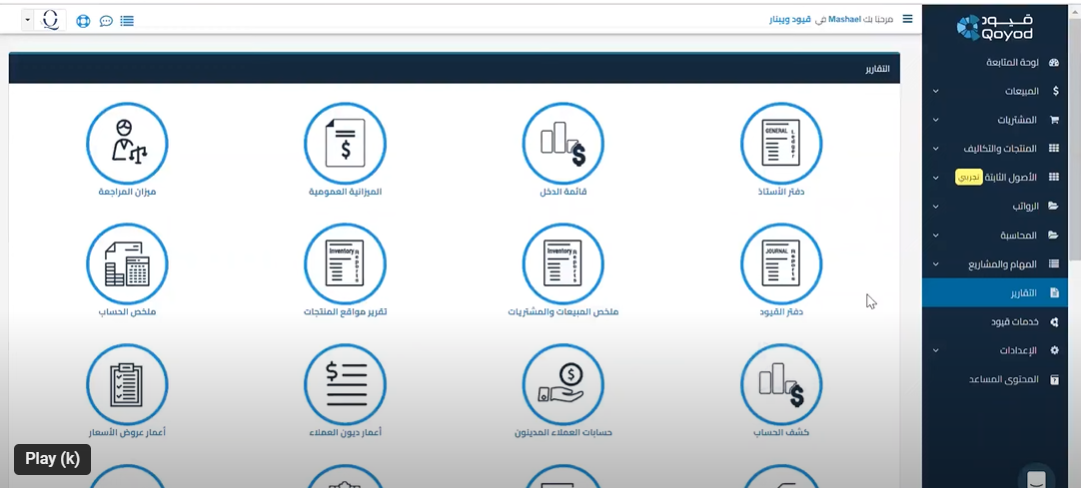Screen dimensions: 1081x488
Task: Click the help lifebuoy icon in top bar
Action: click(83, 20)
